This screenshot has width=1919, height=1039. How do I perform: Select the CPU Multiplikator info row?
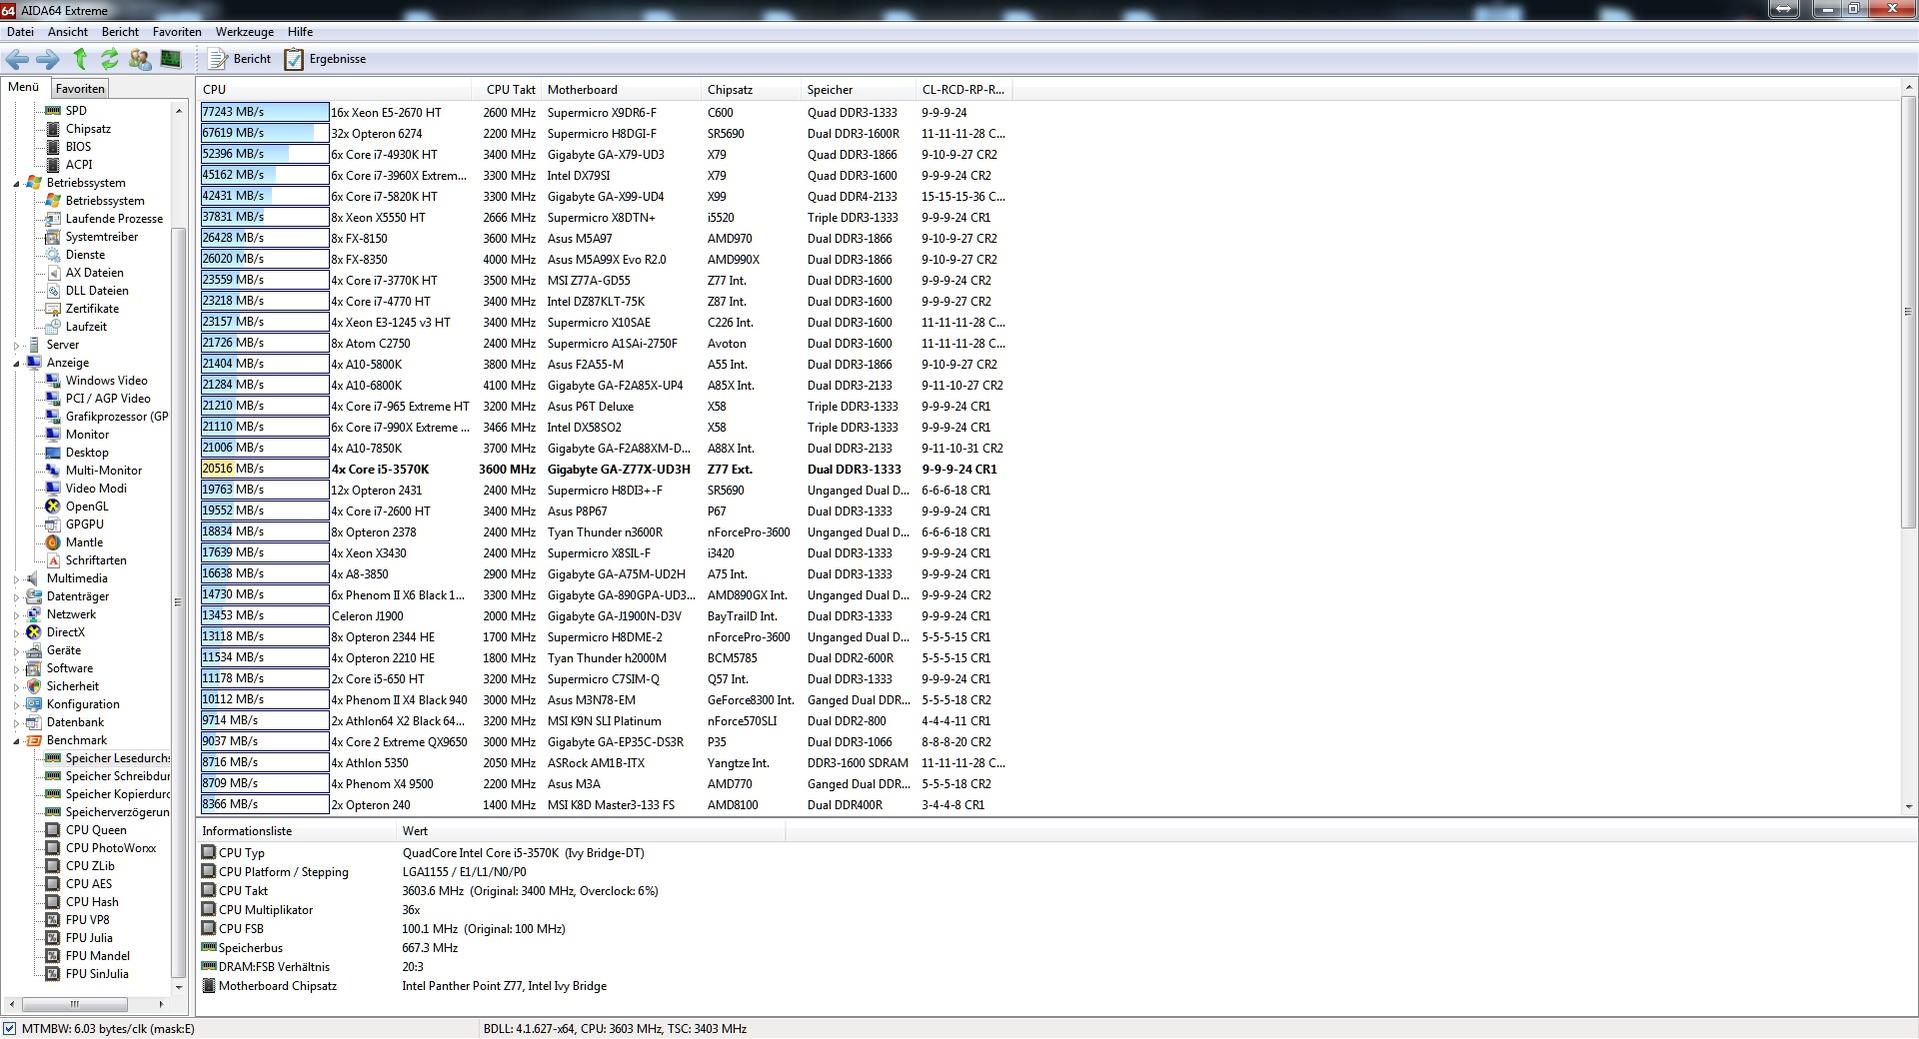click(x=493, y=911)
